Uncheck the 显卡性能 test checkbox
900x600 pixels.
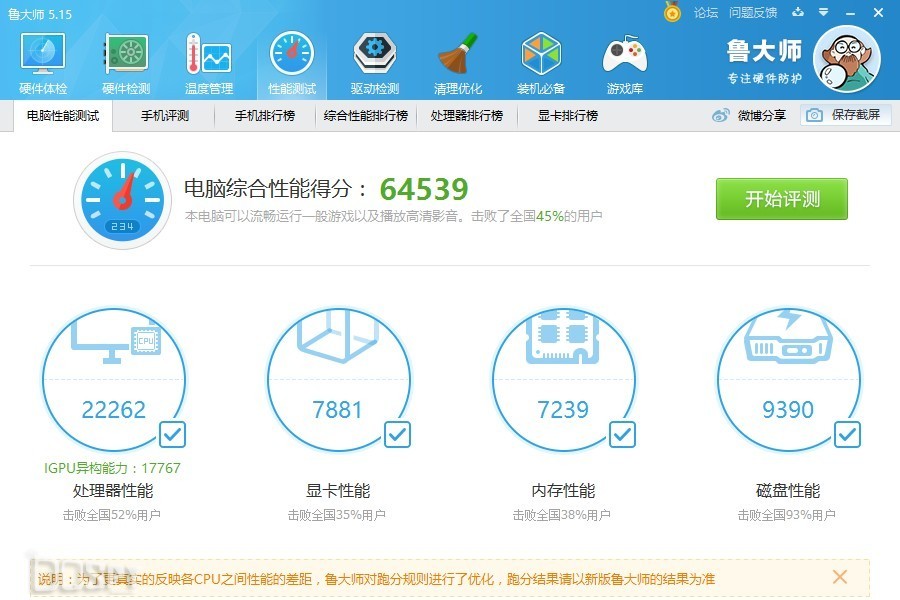(397, 434)
